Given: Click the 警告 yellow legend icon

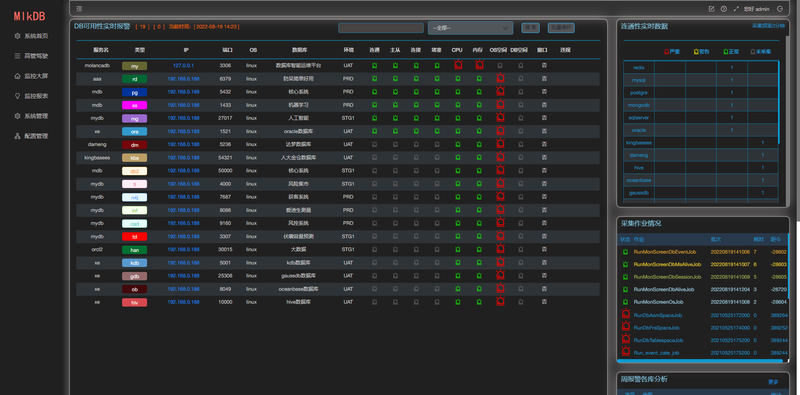Looking at the screenshot, I should point(696,52).
